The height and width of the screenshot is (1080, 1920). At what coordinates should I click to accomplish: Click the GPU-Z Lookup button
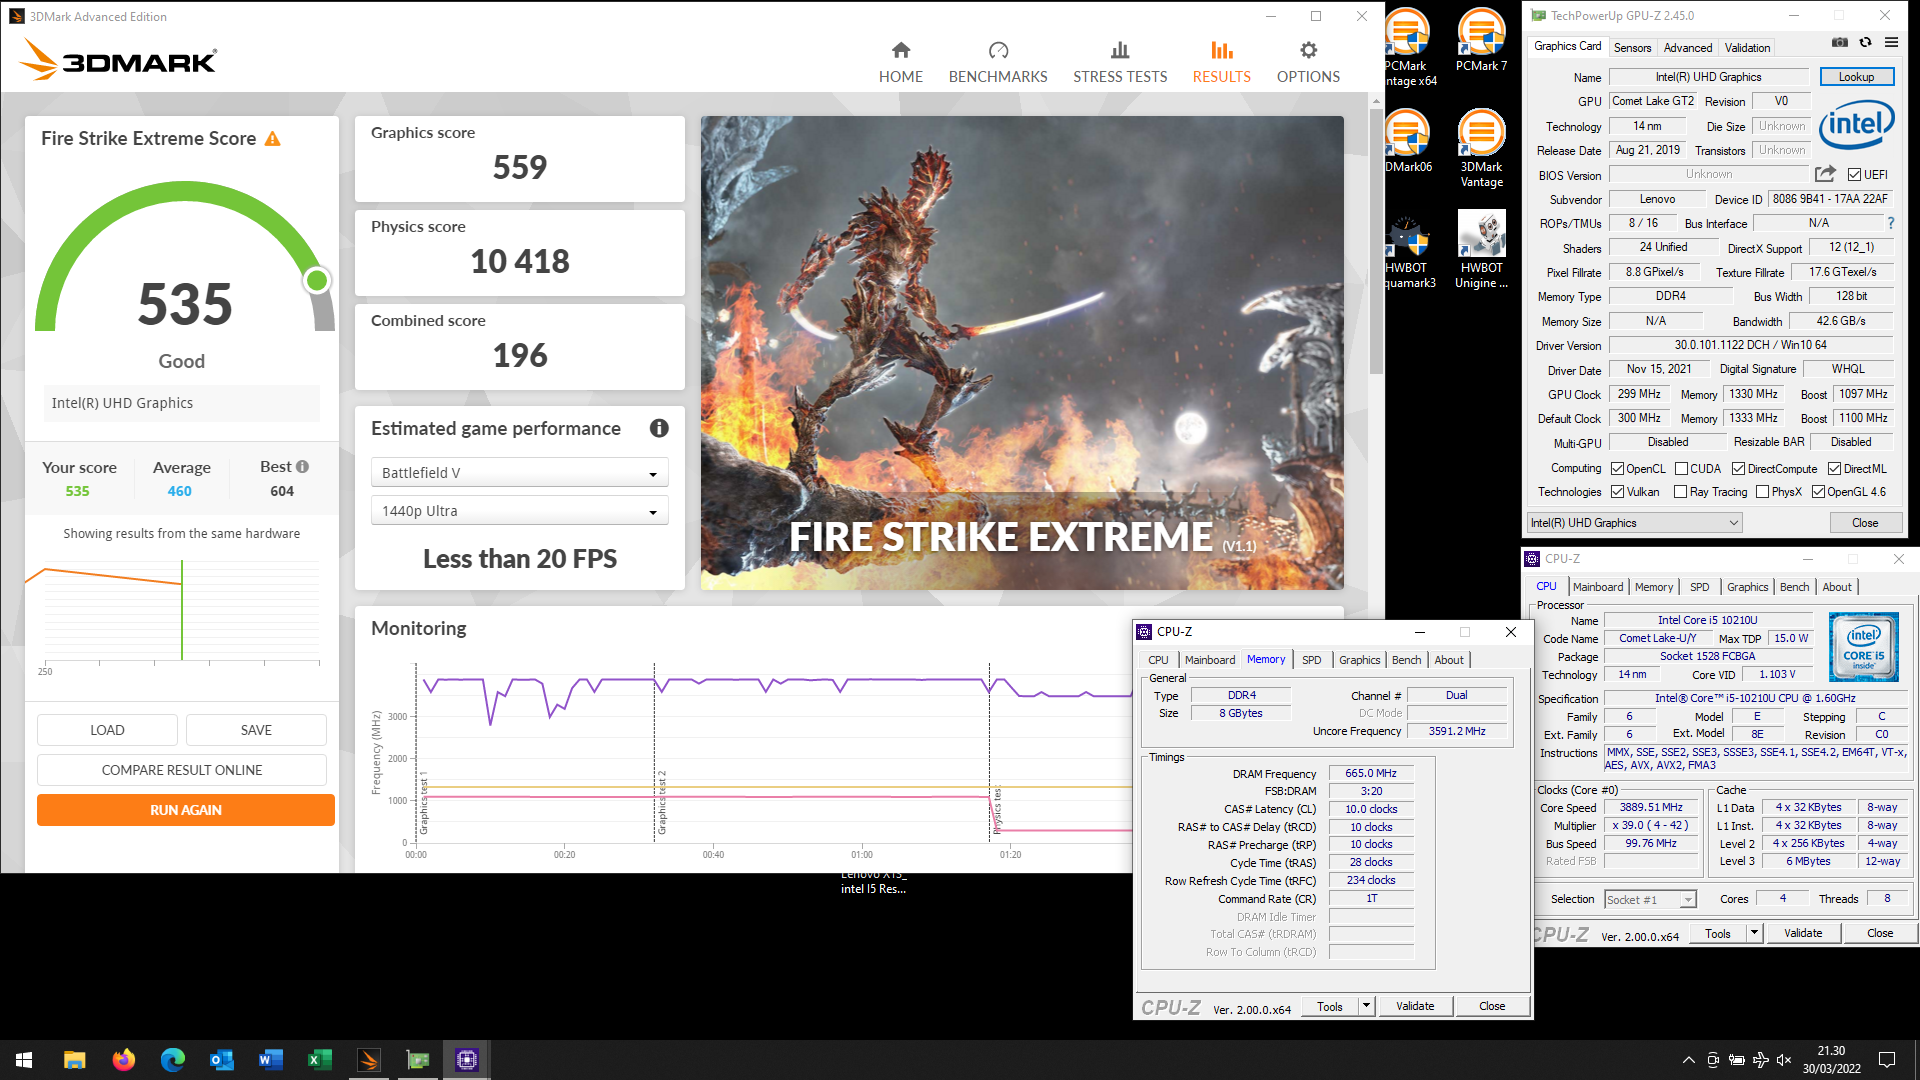(1855, 77)
